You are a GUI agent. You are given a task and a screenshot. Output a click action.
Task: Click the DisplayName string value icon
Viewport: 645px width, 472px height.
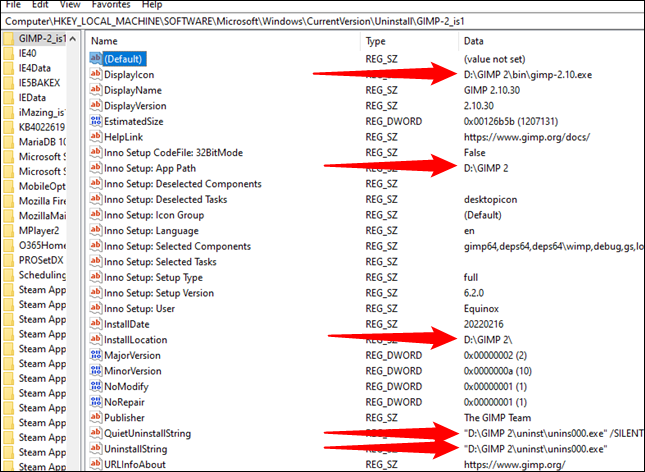click(x=95, y=90)
